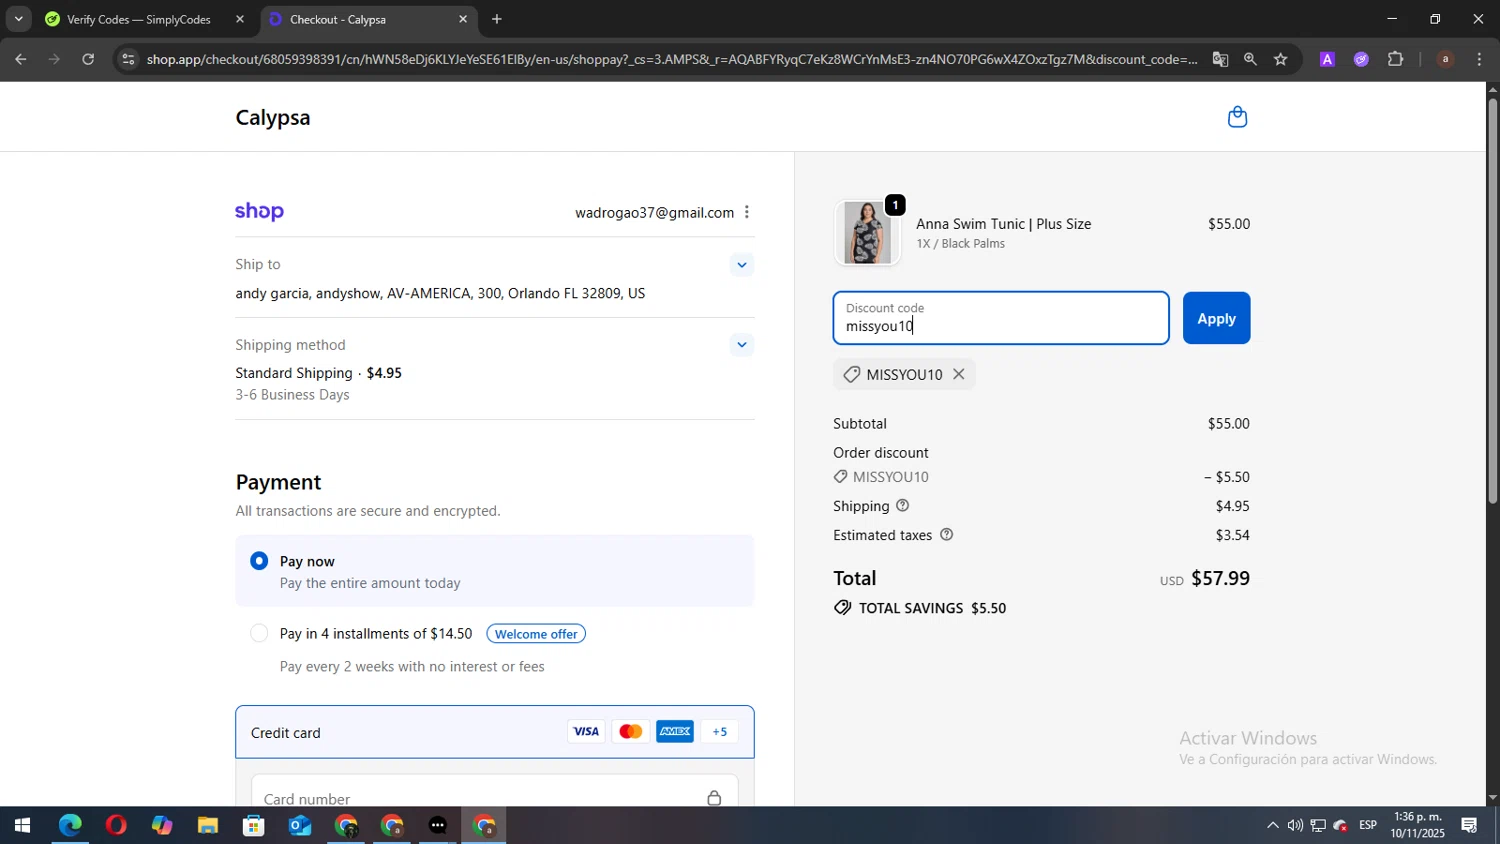Click the lock icon in Card number field
Image resolution: width=1500 pixels, height=844 pixels.
click(714, 798)
